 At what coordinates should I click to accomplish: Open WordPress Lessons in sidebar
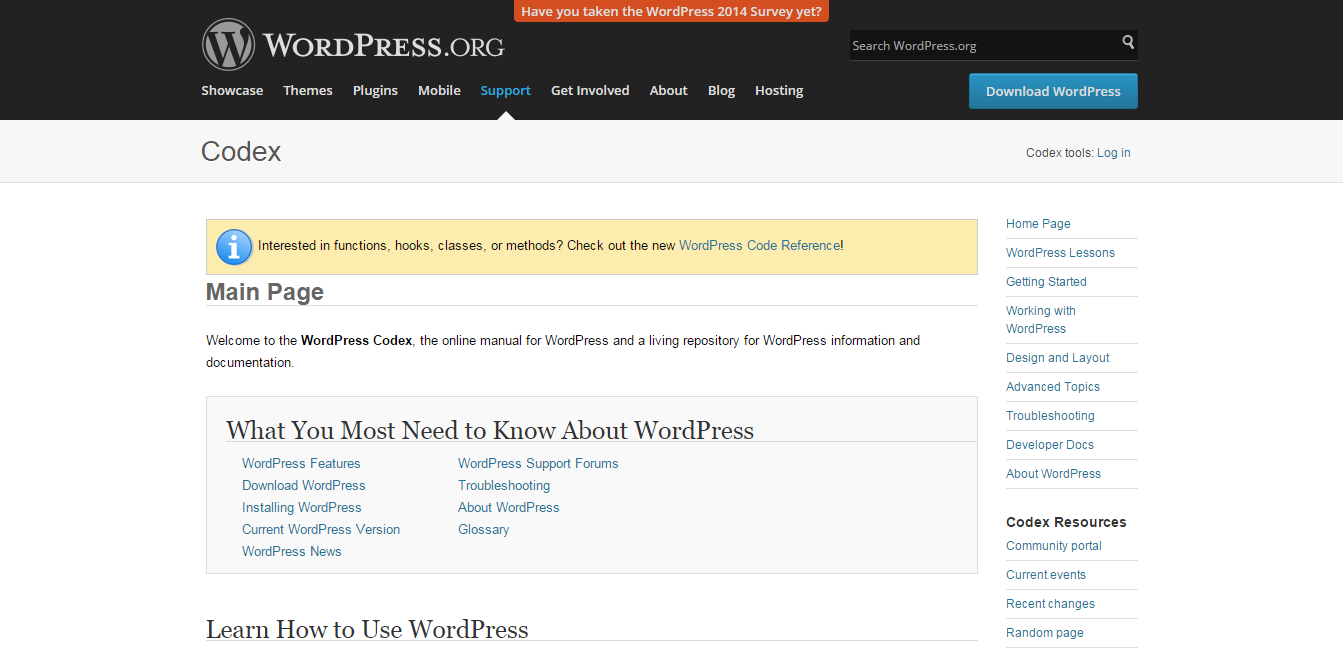coord(1060,253)
